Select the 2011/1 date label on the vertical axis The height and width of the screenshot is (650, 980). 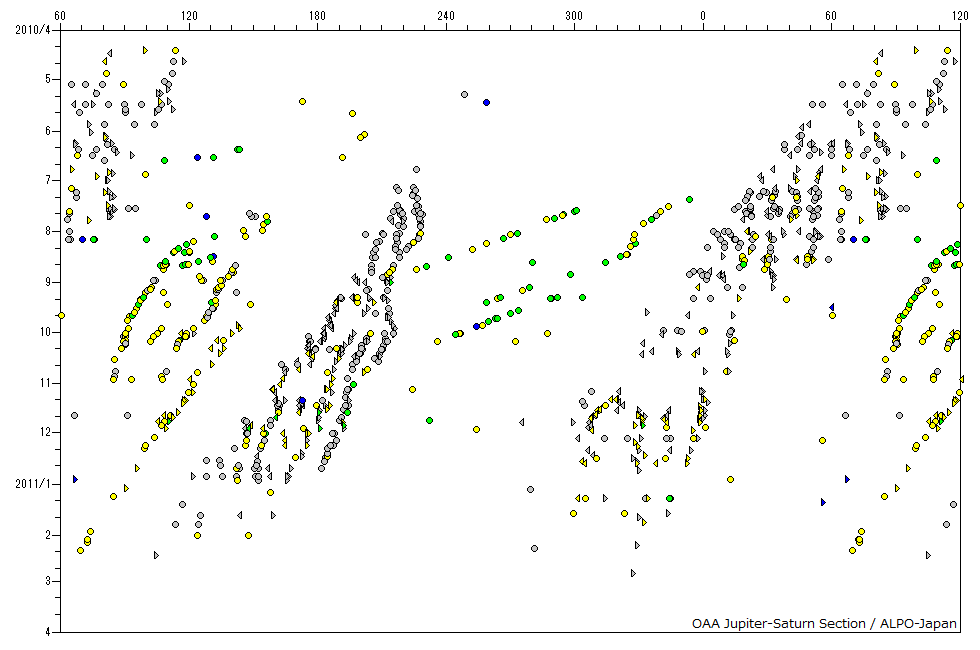pyautogui.click(x=32, y=484)
